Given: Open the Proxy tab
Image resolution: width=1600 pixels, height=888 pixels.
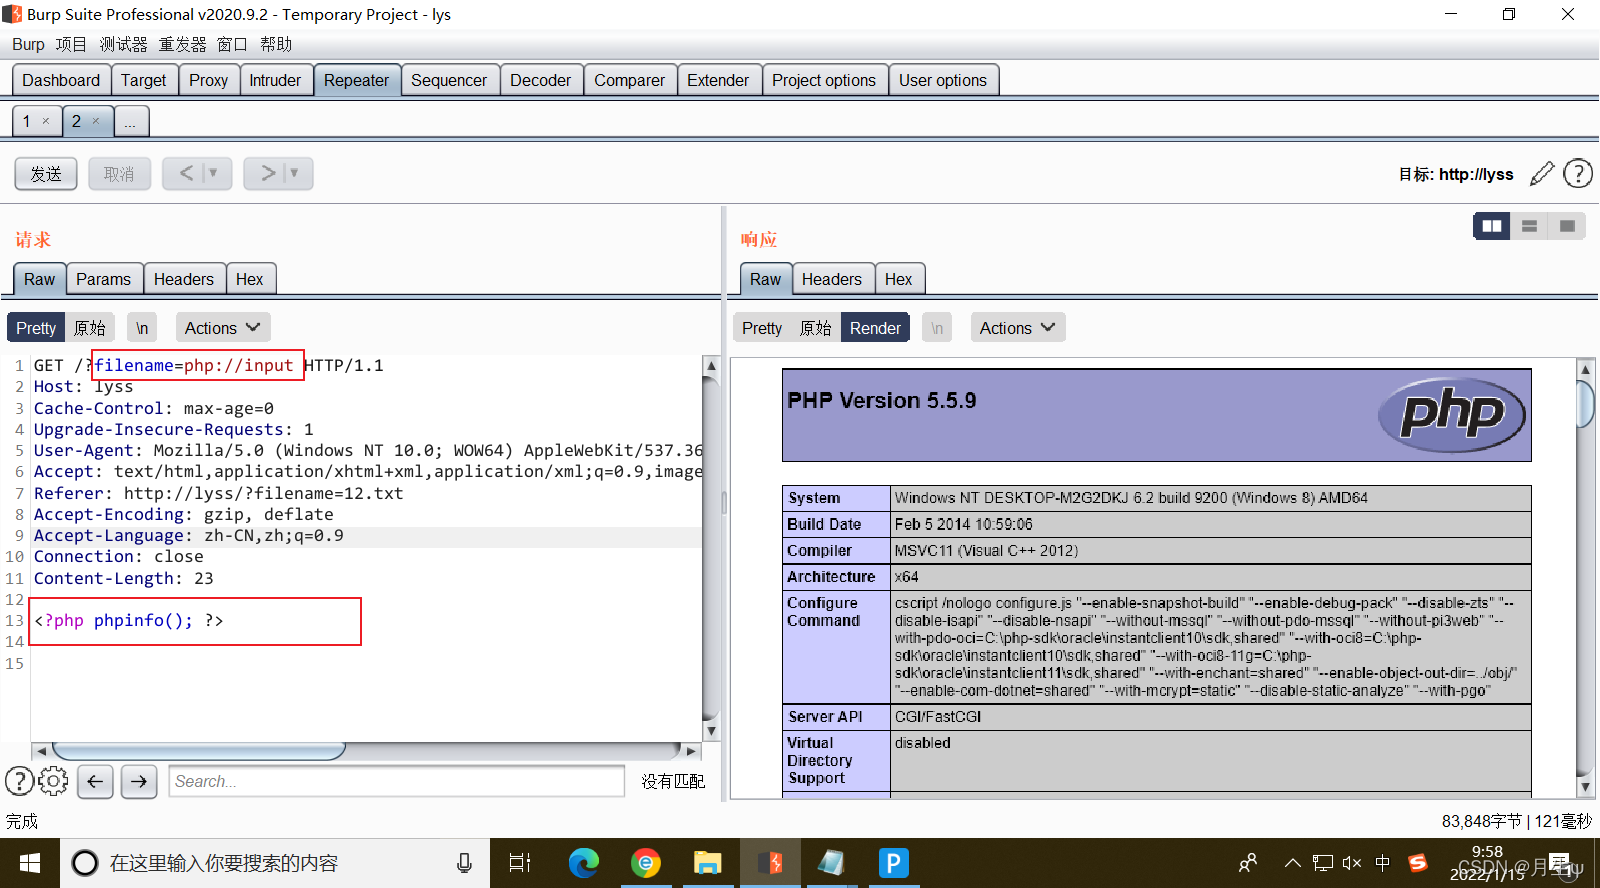Looking at the screenshot, I should click(209, 80).
